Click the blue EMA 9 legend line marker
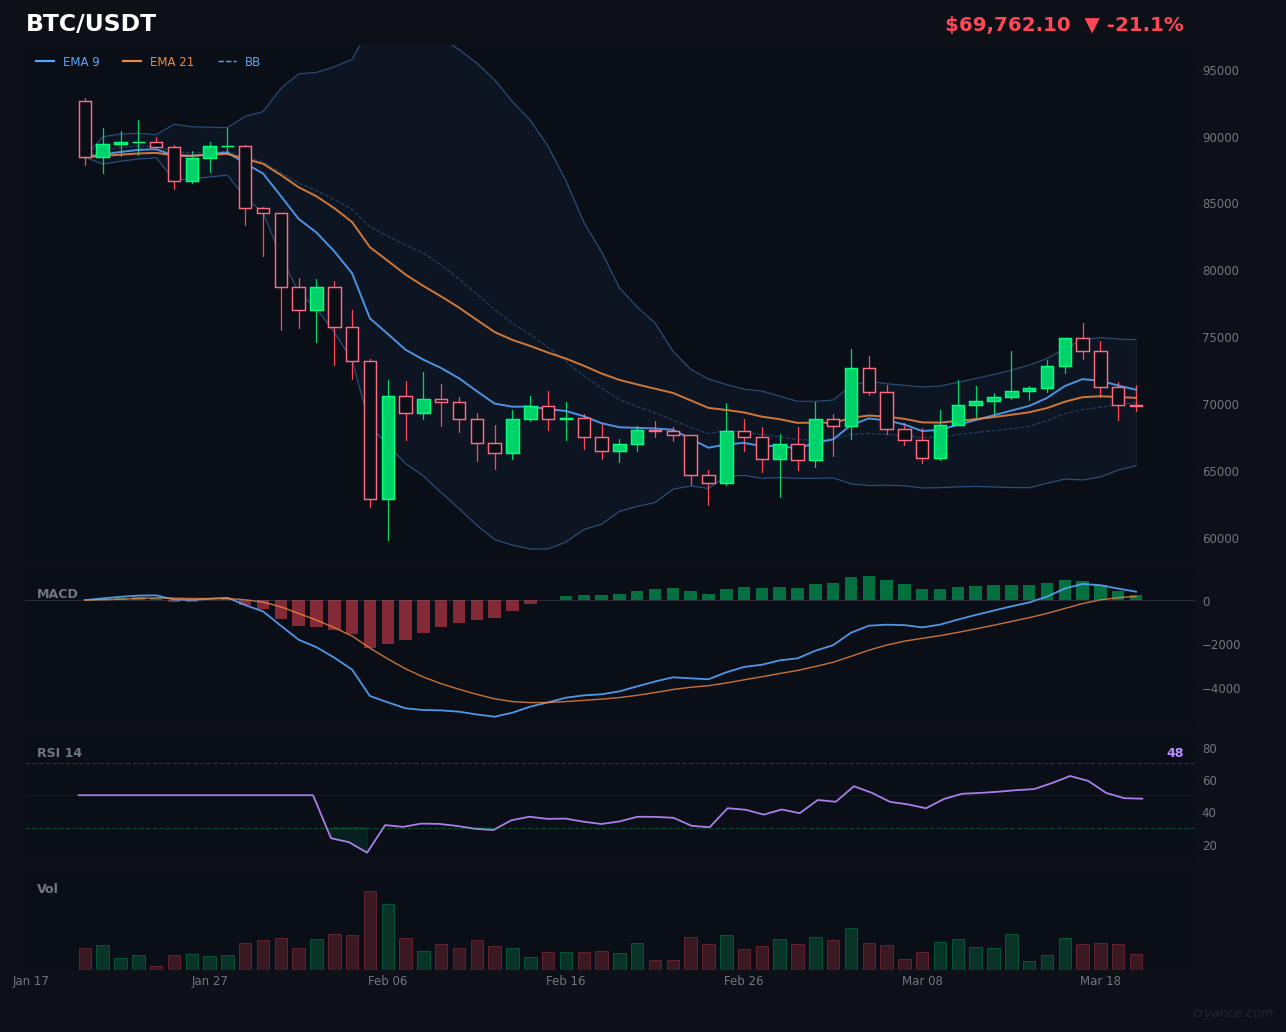Image resolution: width=1286 pixels, height=1032 pixels. tap(45, 61)
